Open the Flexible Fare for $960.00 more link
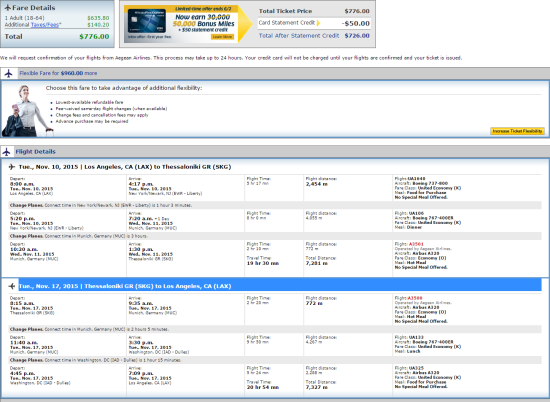550x402 pixels. coord(58,73)
